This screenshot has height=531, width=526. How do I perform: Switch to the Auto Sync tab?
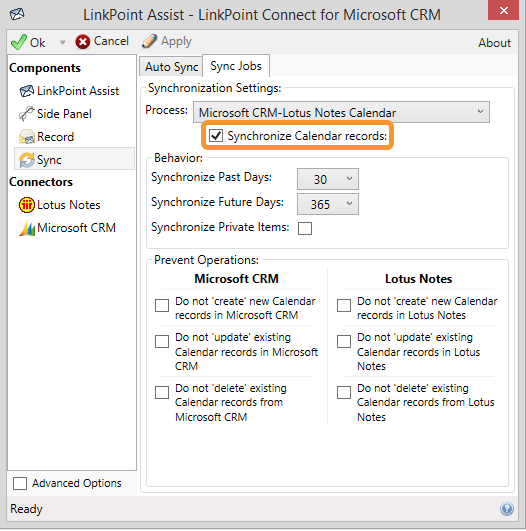pyautogui.click(x=171, y=66)
